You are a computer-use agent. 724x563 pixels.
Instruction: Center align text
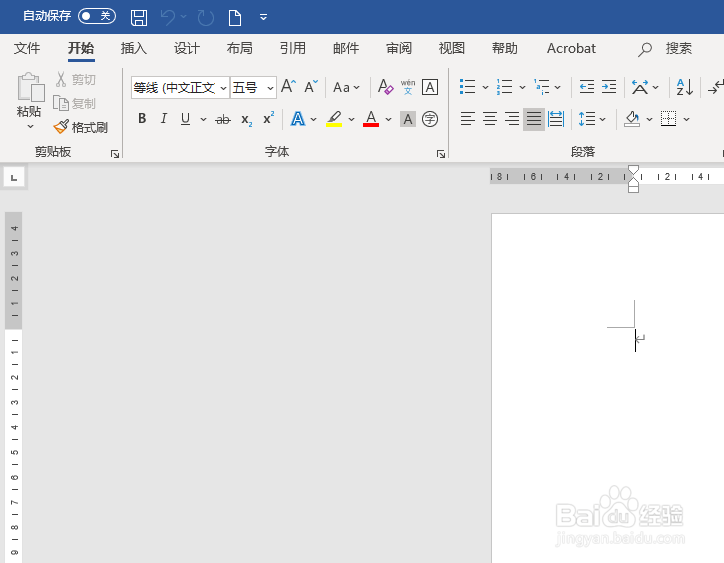click(x=489, y=119)
